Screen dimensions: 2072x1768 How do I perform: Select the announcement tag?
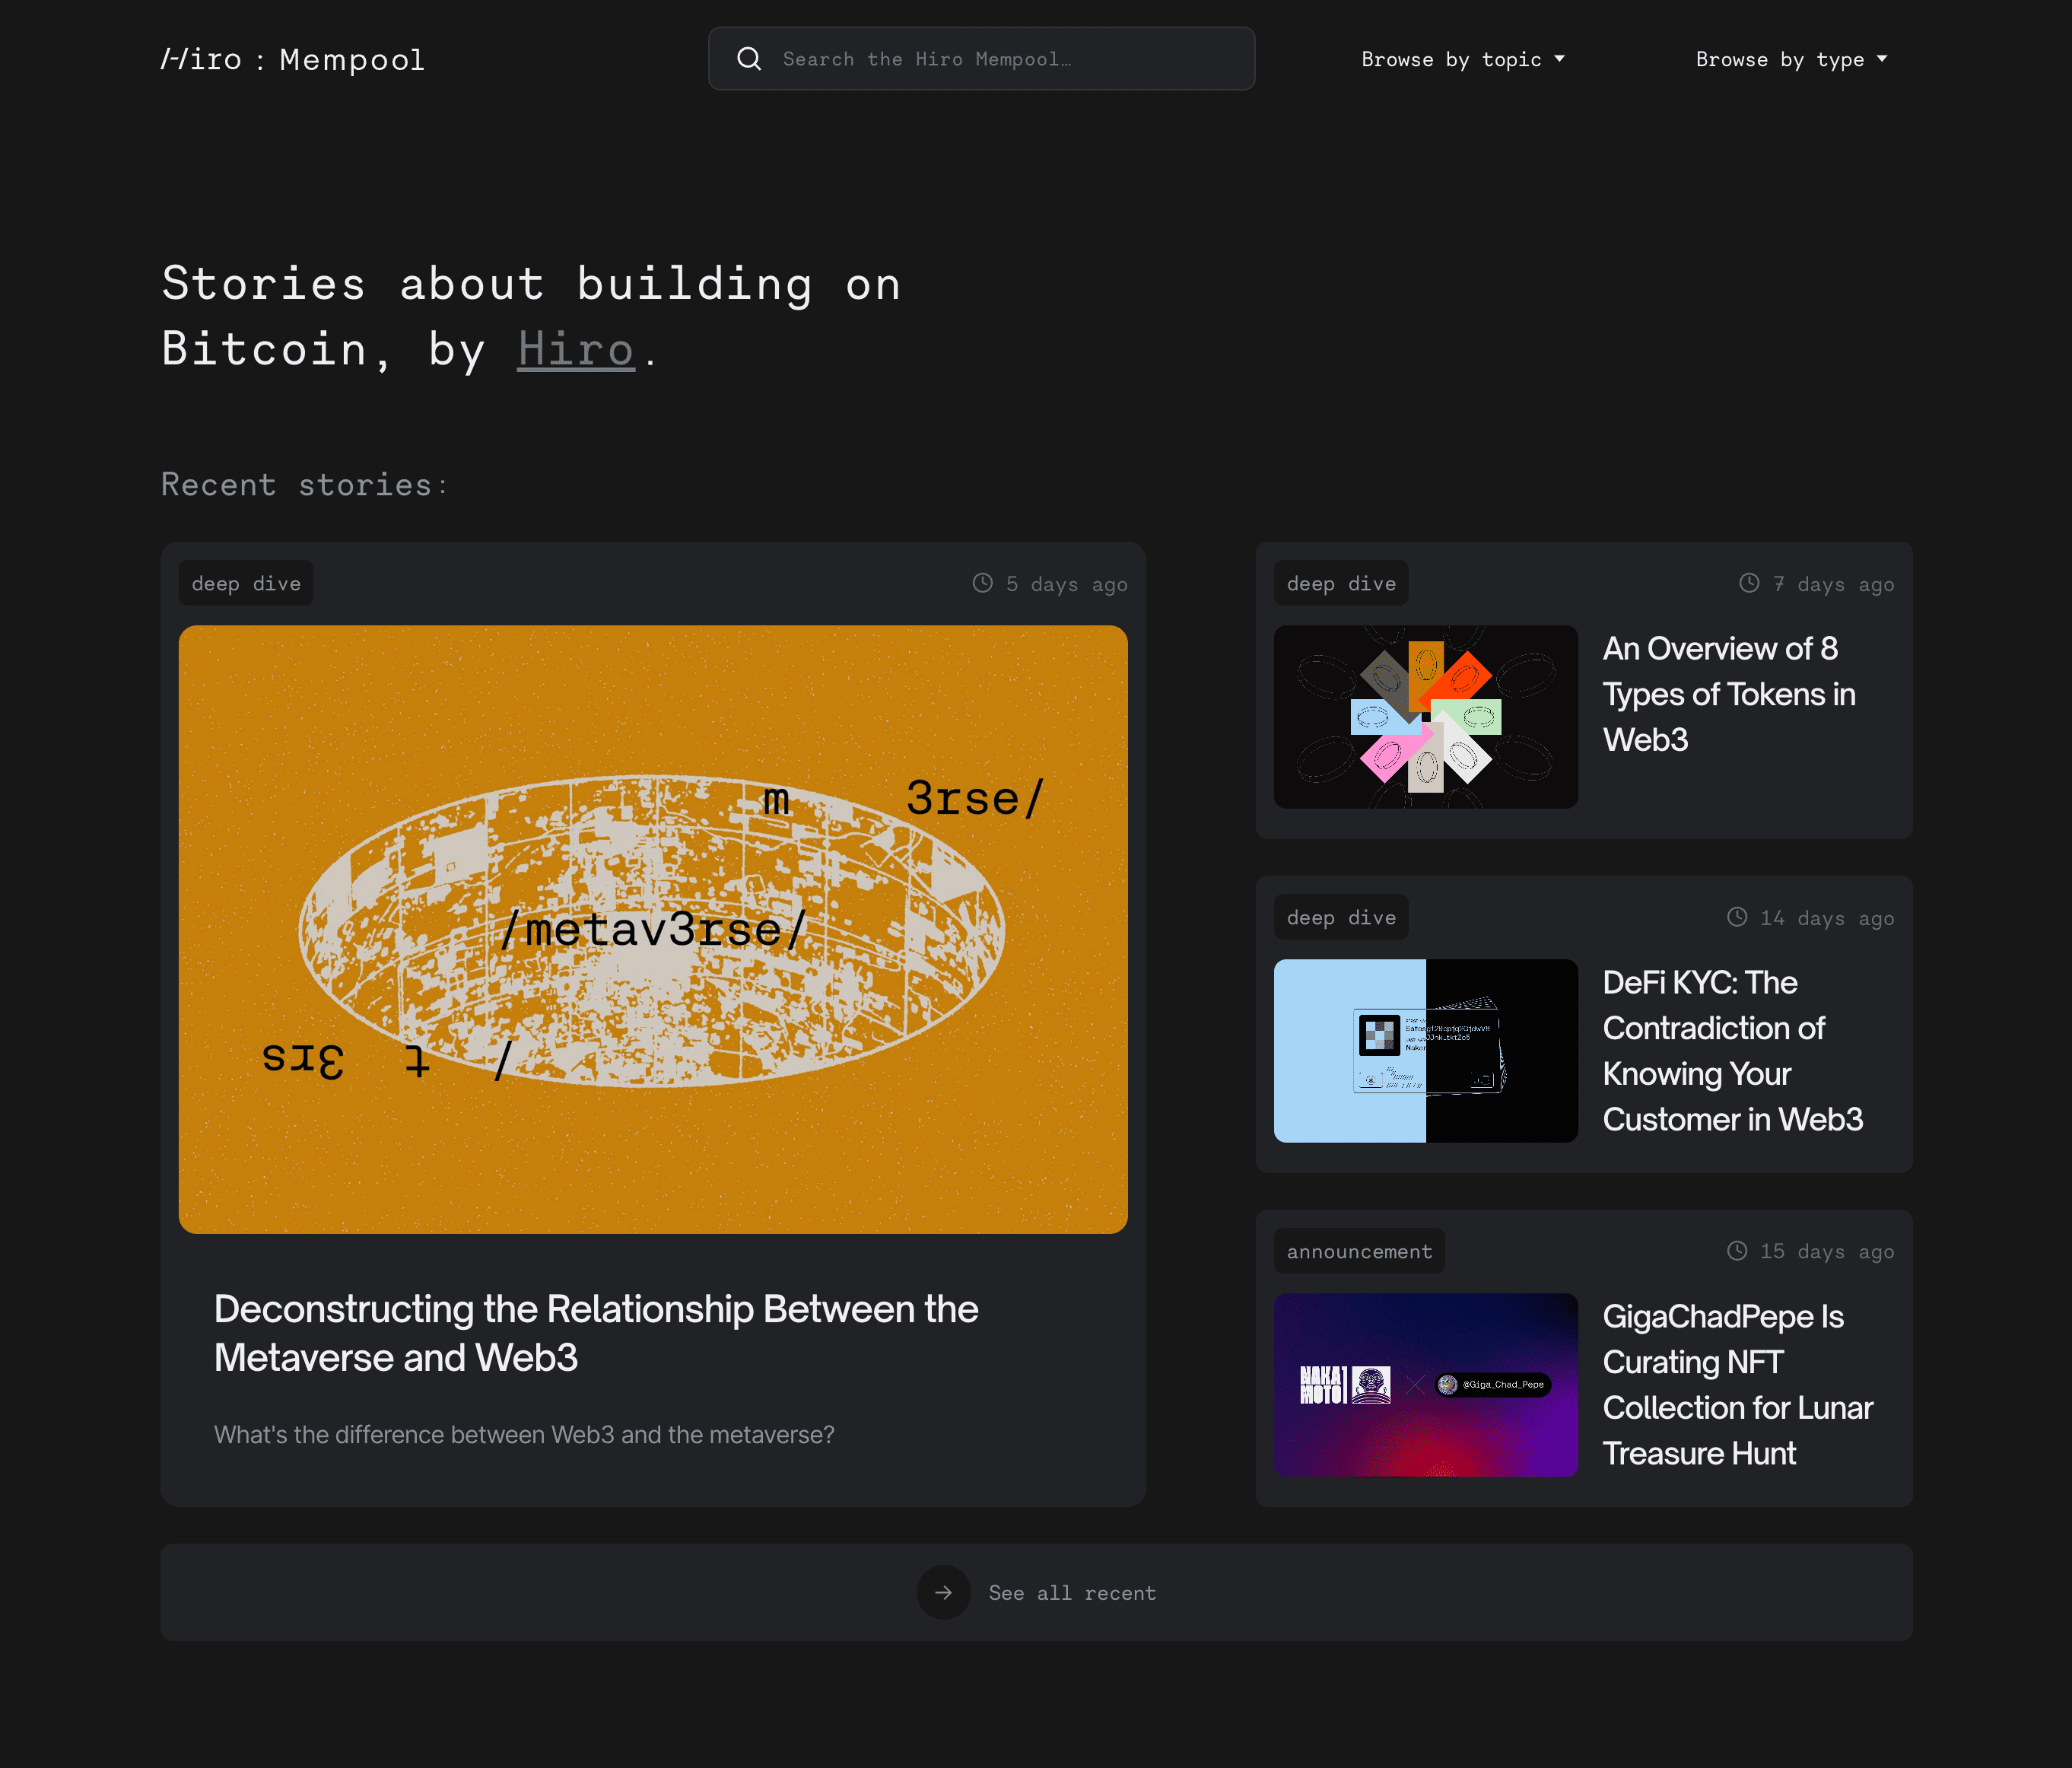click(x=1359, y=1251)
